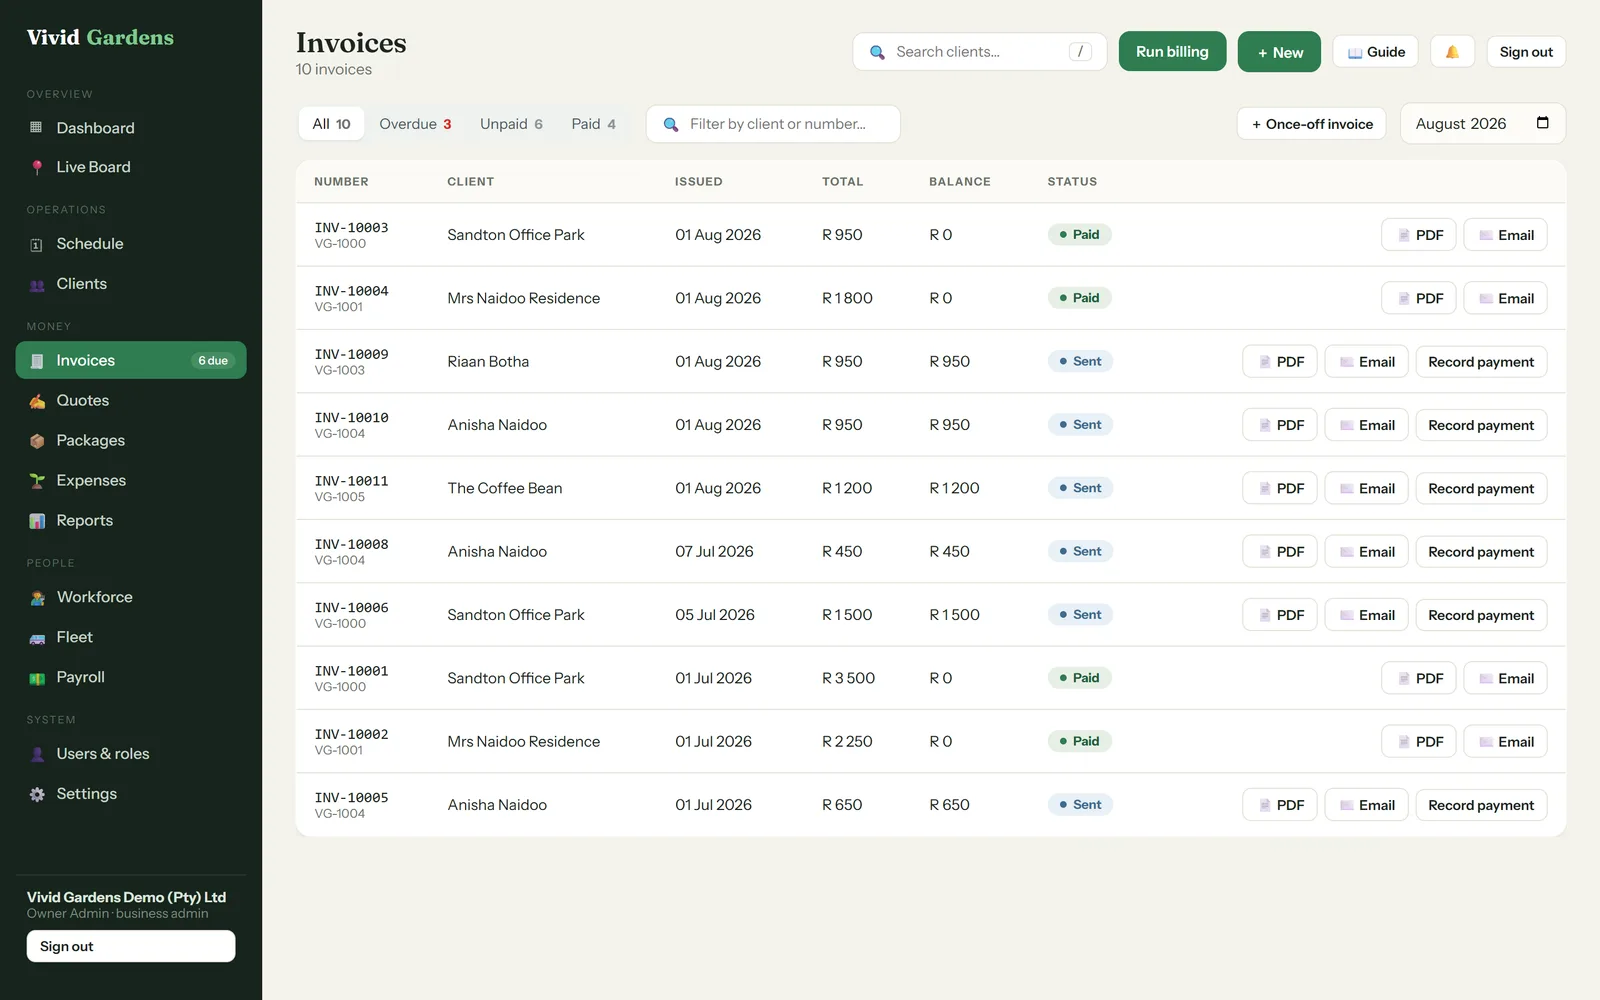Open the August 2026 month picker
Screen dimensions: 1600x1000
pyautogui.click(x=1482, y=124)
